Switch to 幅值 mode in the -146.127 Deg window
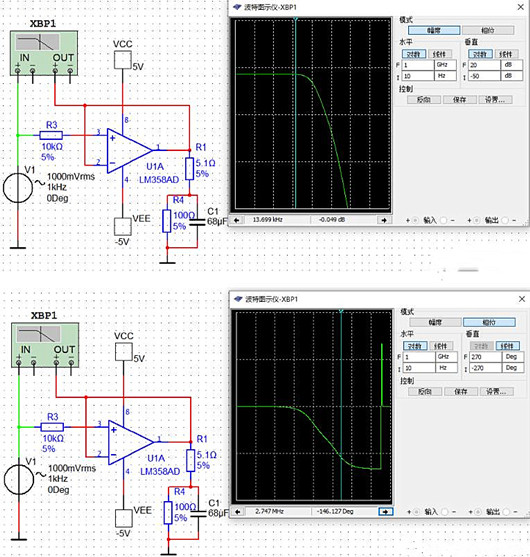This screenshot has height=557, width=530. tap(435, 323)
